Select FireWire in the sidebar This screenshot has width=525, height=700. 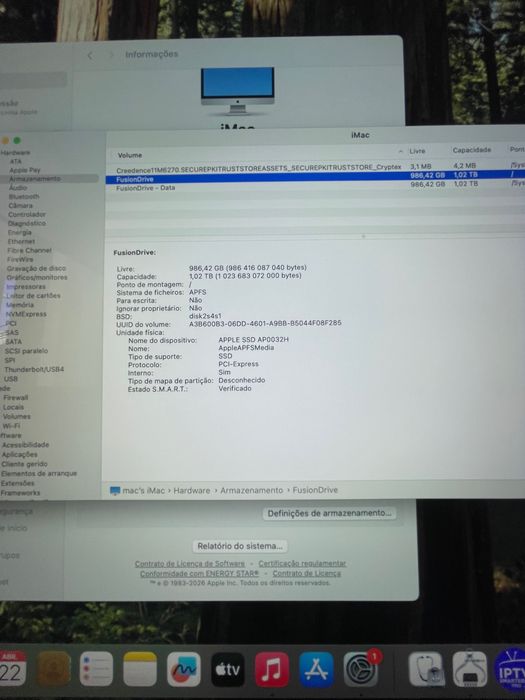coord(20,259)
